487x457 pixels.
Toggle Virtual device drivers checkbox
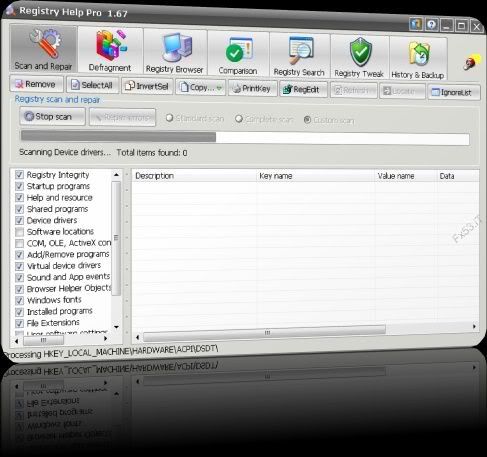(19, 266)
